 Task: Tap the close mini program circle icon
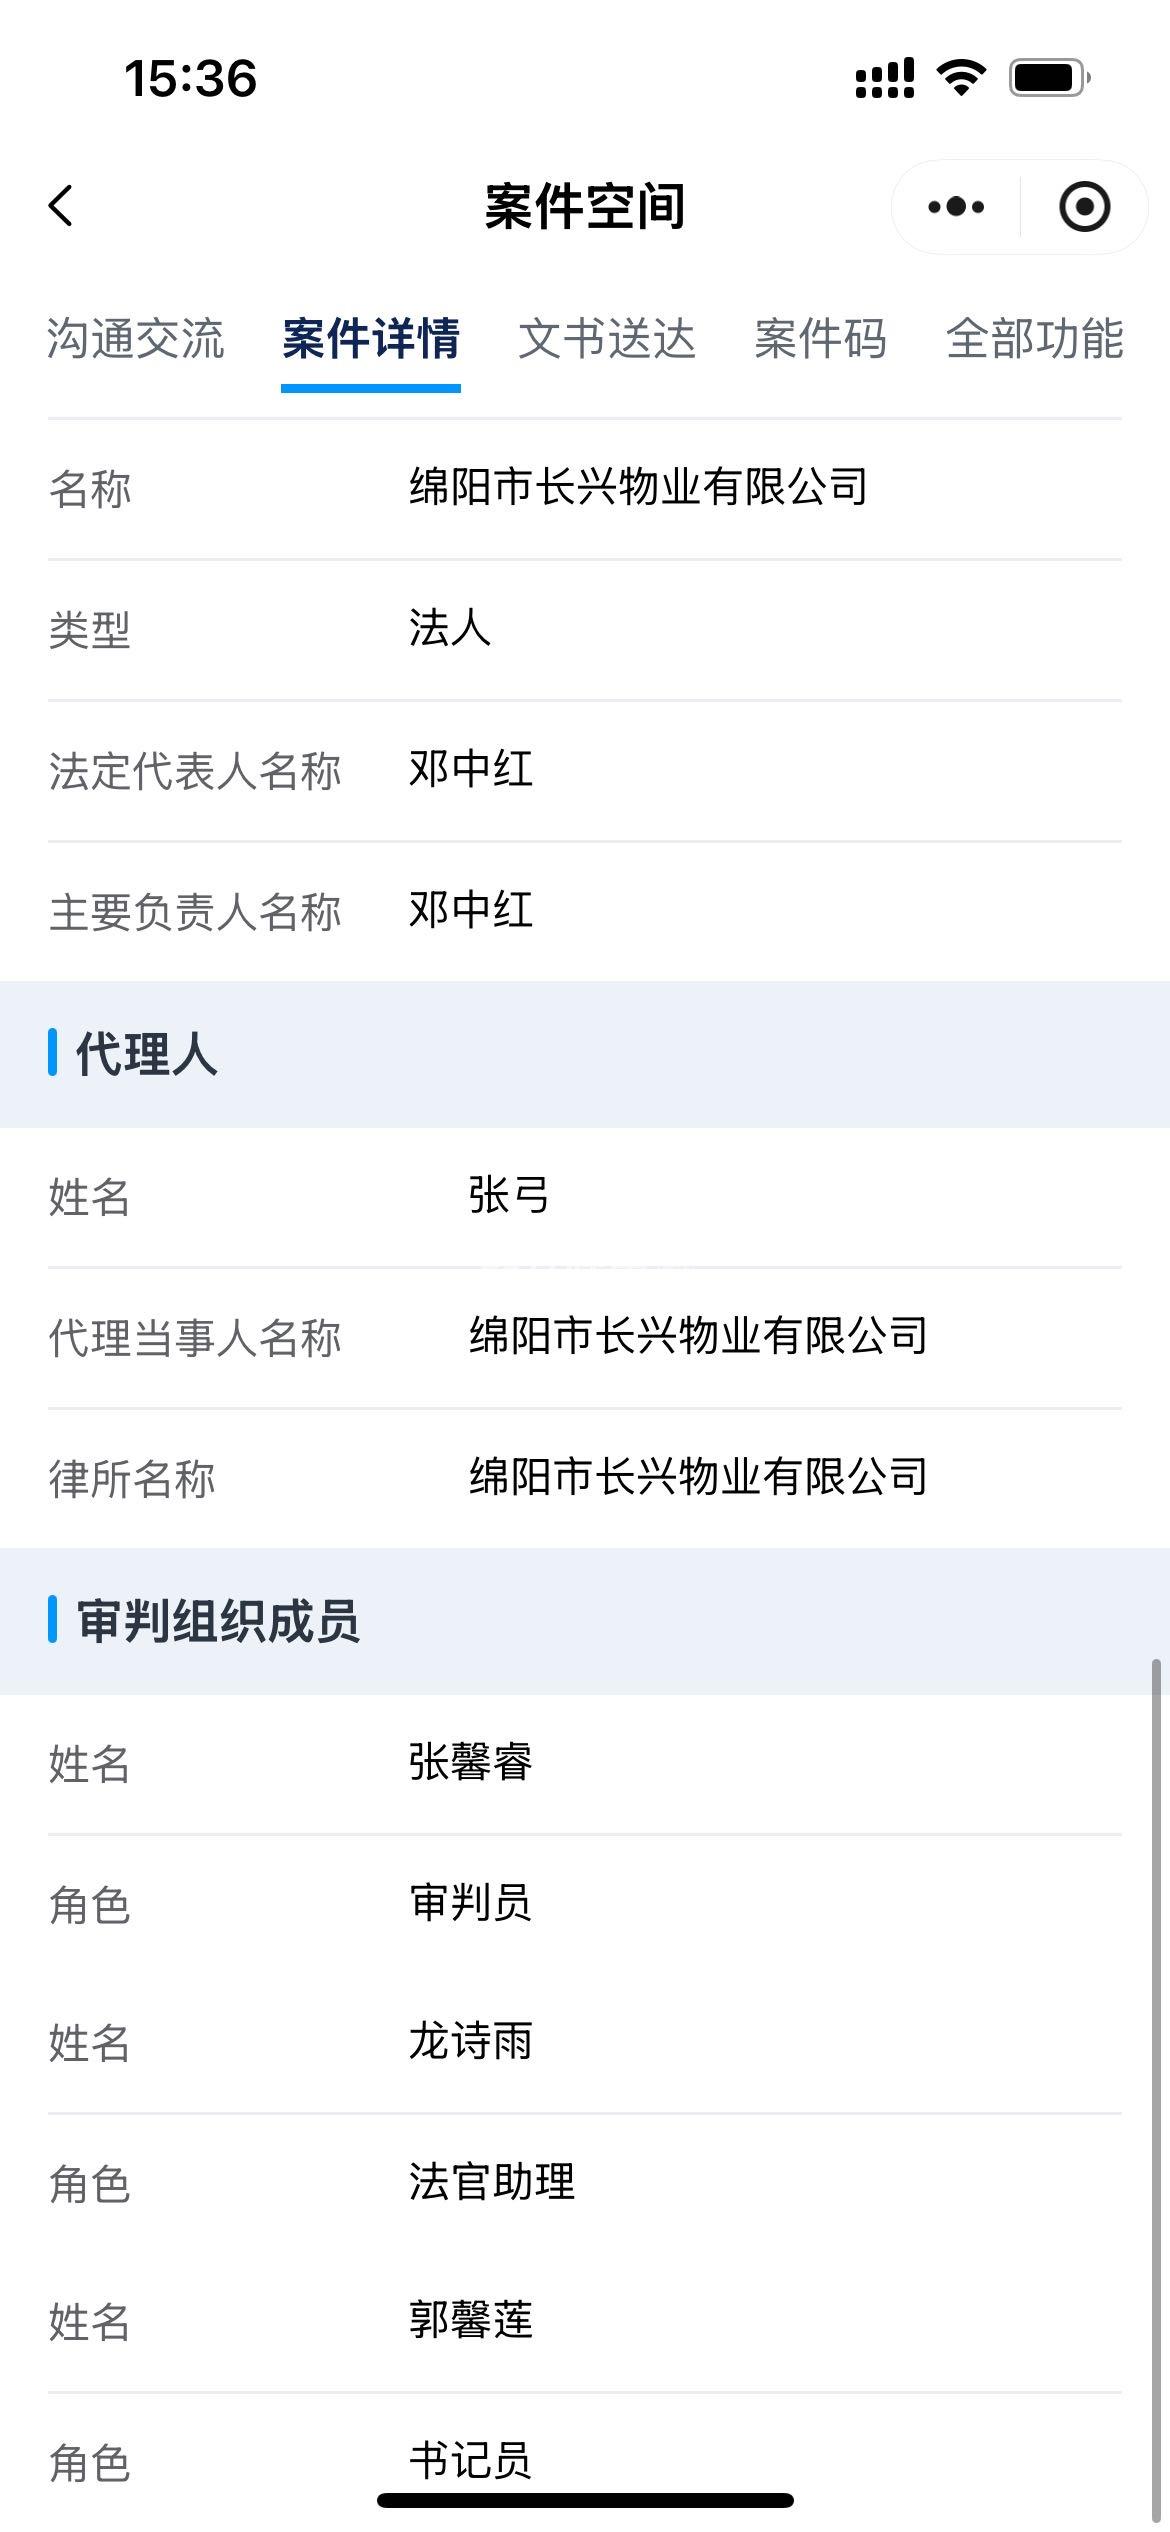[1084, 207]
